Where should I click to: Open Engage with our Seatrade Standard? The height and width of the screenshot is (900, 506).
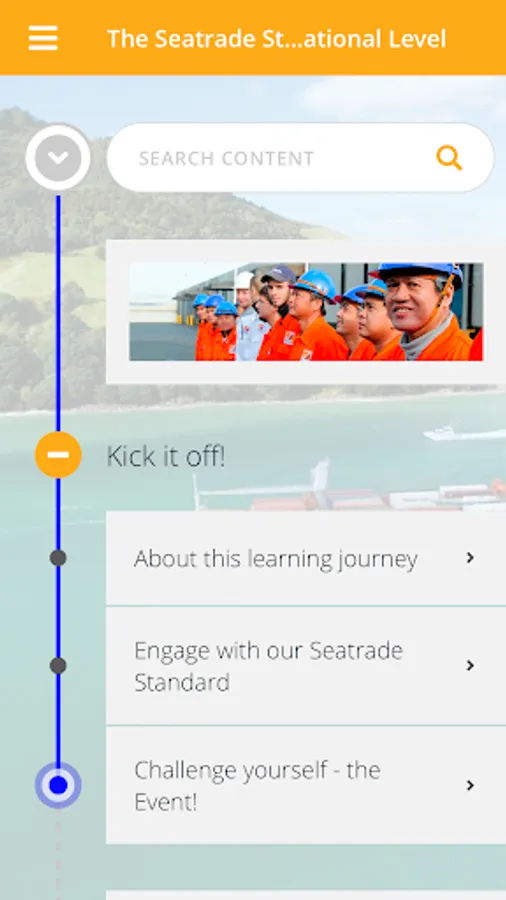pos(306,666)
